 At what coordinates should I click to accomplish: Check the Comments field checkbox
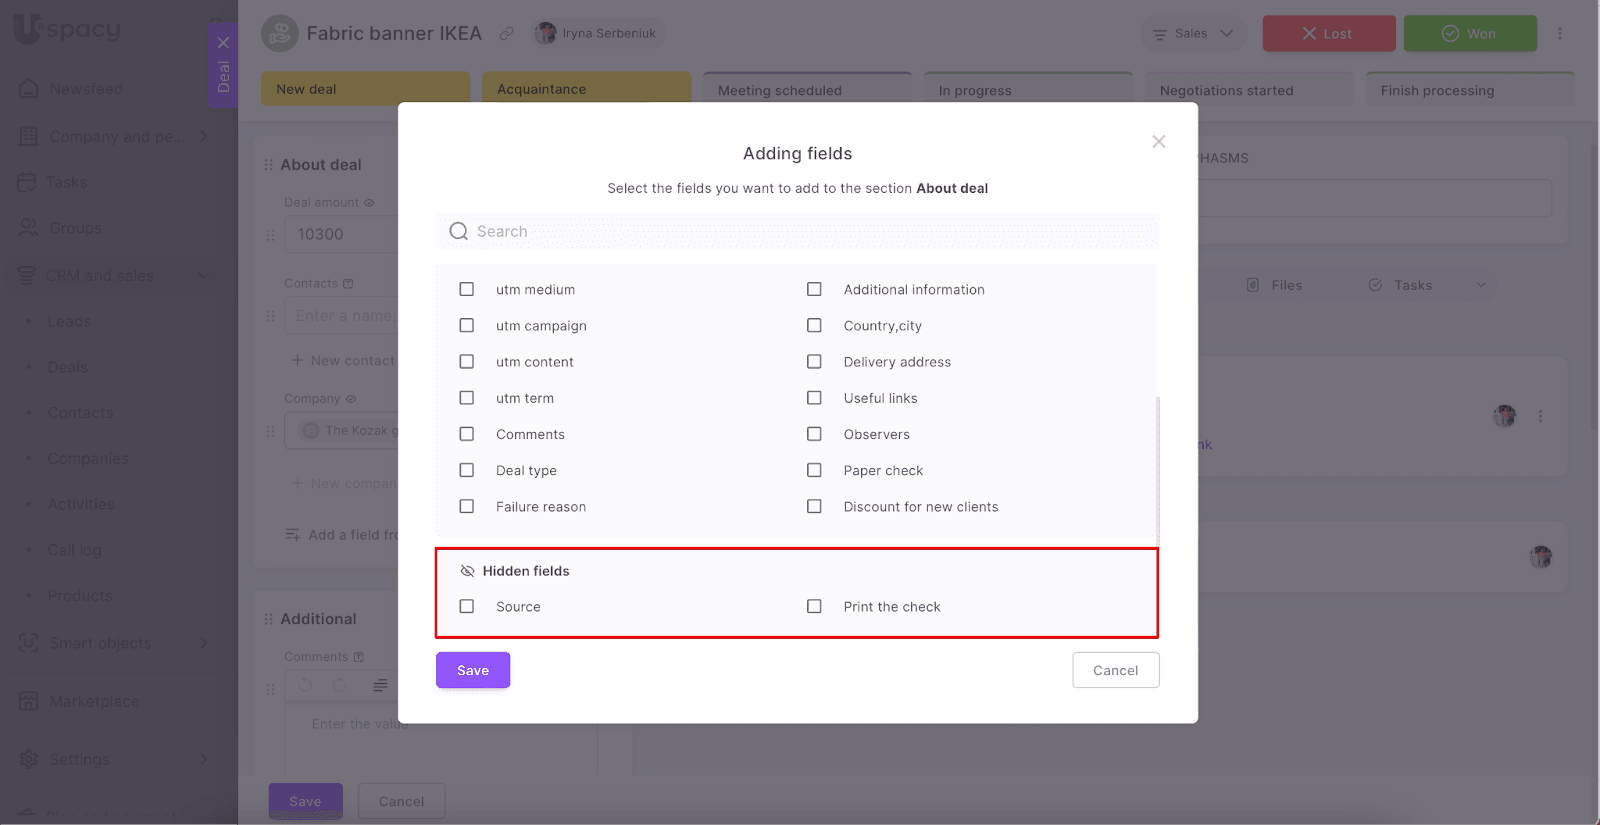click(x=467, y=434)
